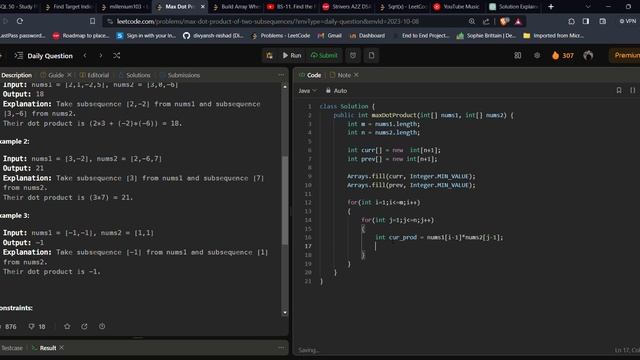
Task: Open description panel more options ellipsis
Action: (281, 75)
